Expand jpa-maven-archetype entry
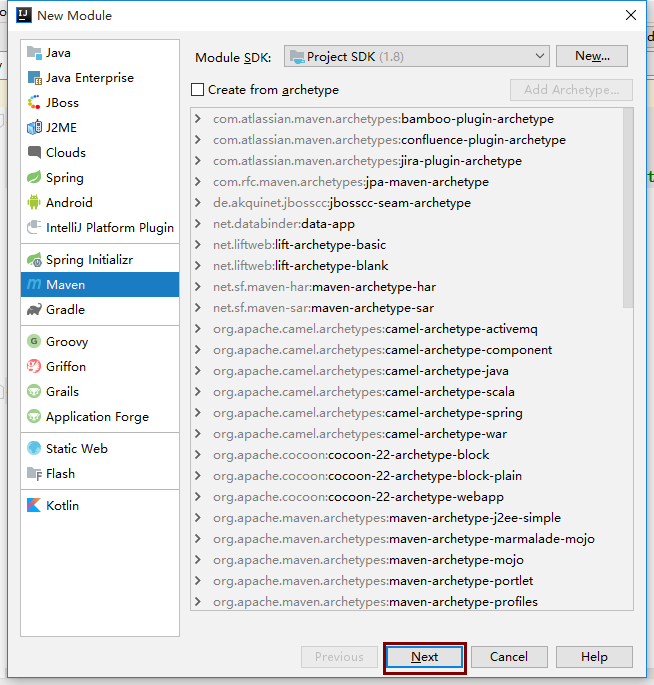Image resolution: width=654 pixels, height=685 pixels. 198,182
